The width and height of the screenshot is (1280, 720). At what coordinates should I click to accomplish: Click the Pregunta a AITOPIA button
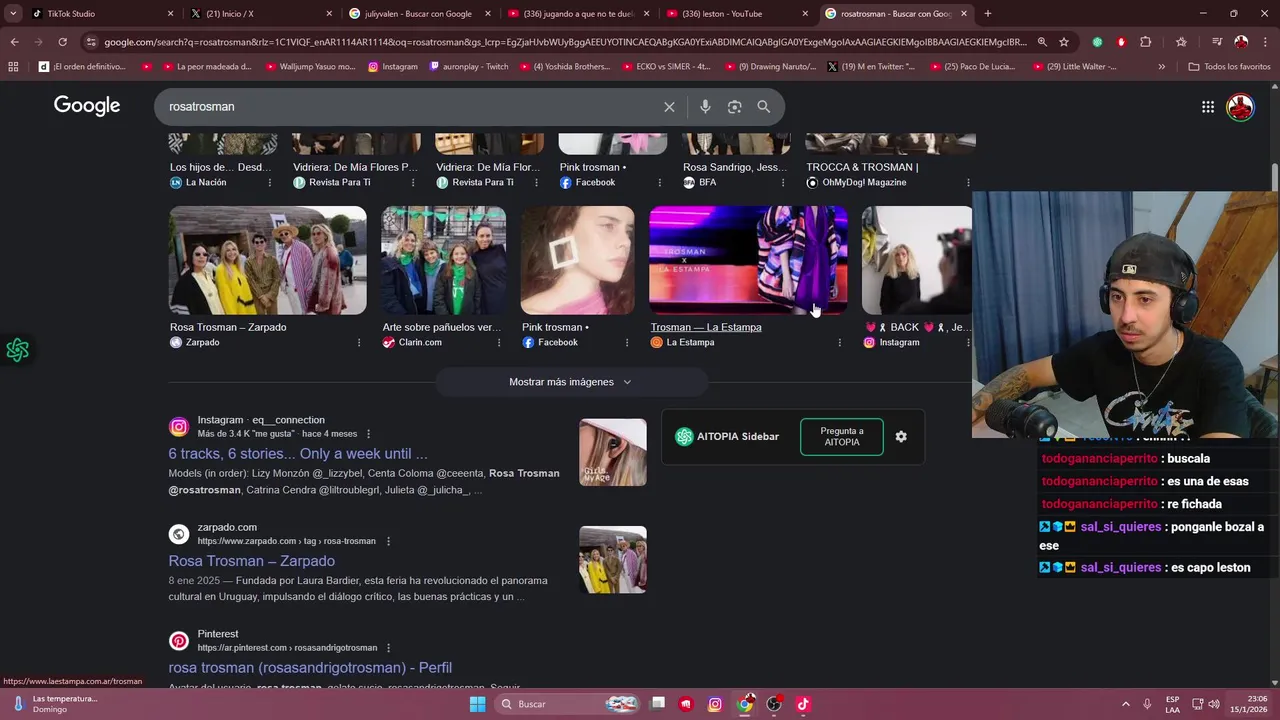coord(842,437)
